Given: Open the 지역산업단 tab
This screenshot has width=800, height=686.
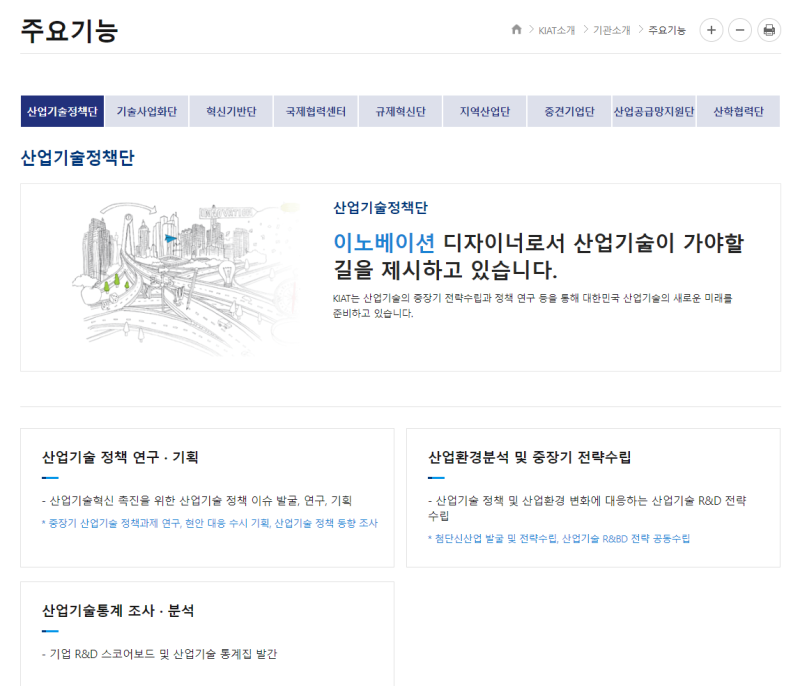Looking at the screenshot, I should click(x=484, y=111).
